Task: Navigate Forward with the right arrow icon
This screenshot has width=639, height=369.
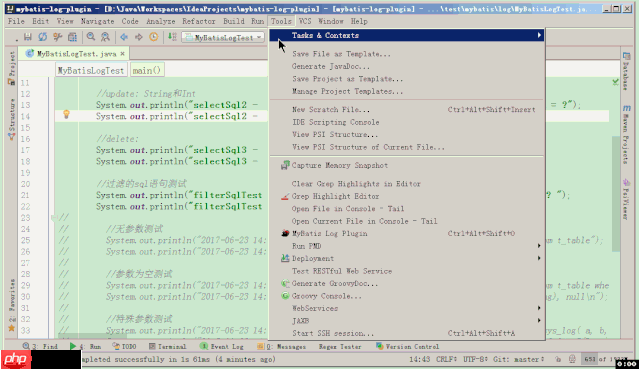Action: 139,37
